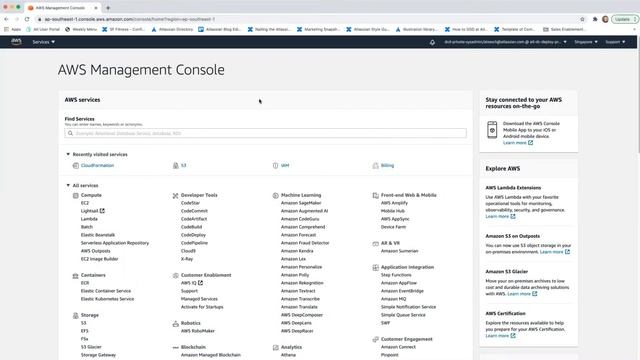Open AWS Amplify service

pyautogui.click(x=394, y=203)
